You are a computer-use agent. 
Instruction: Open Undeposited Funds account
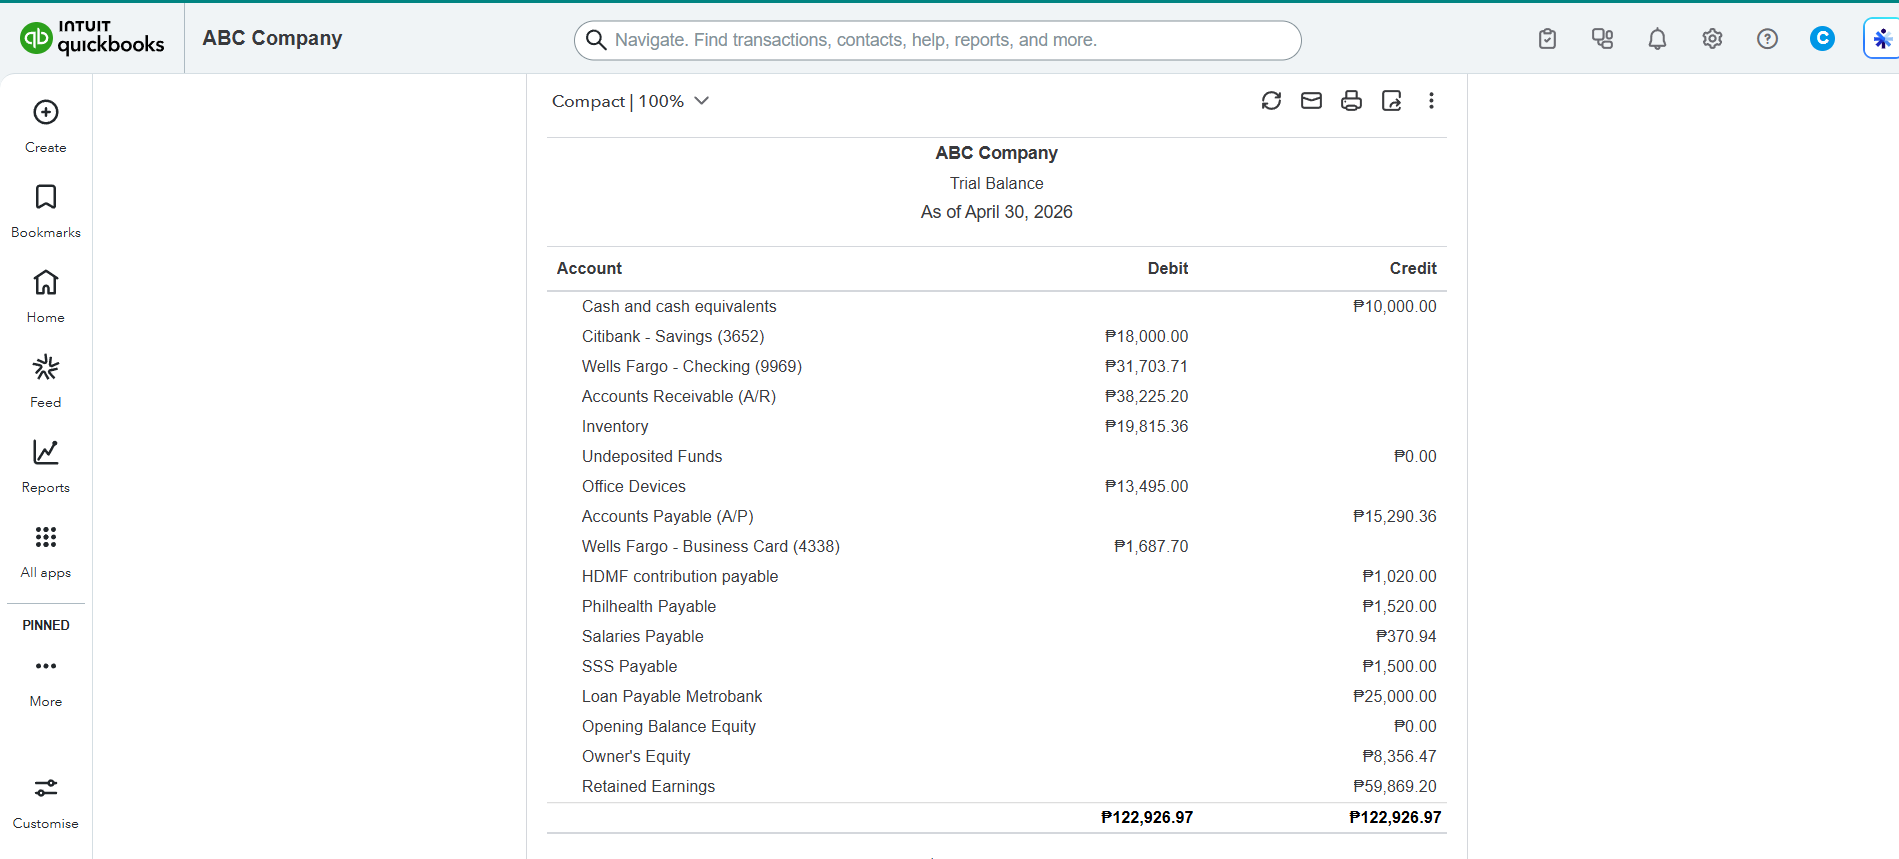point(652,456)
